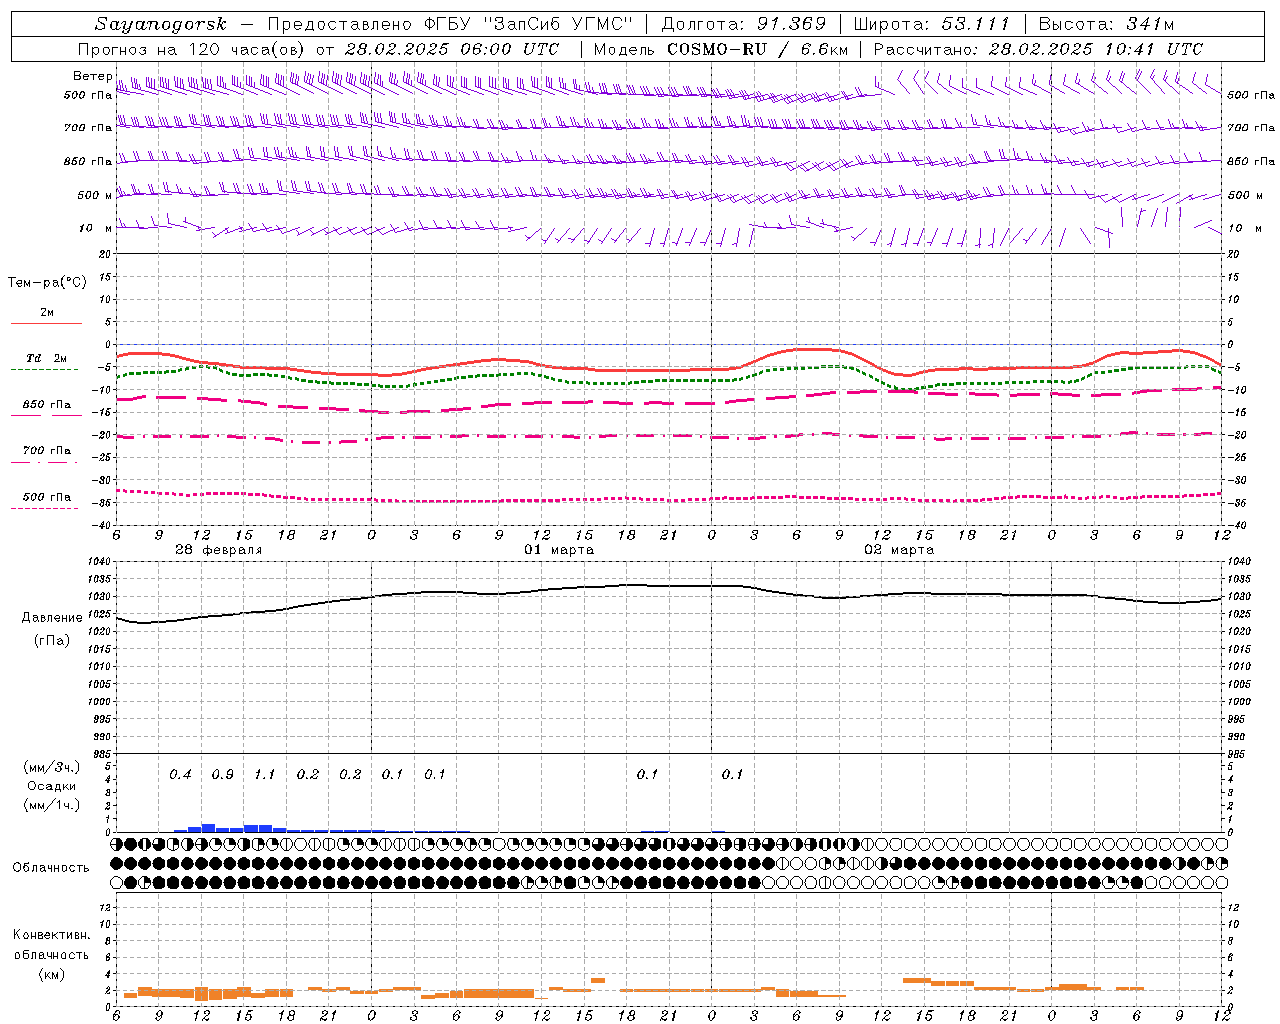Click the 850 гПа entry in temperature legend

[x=47, y=405]
